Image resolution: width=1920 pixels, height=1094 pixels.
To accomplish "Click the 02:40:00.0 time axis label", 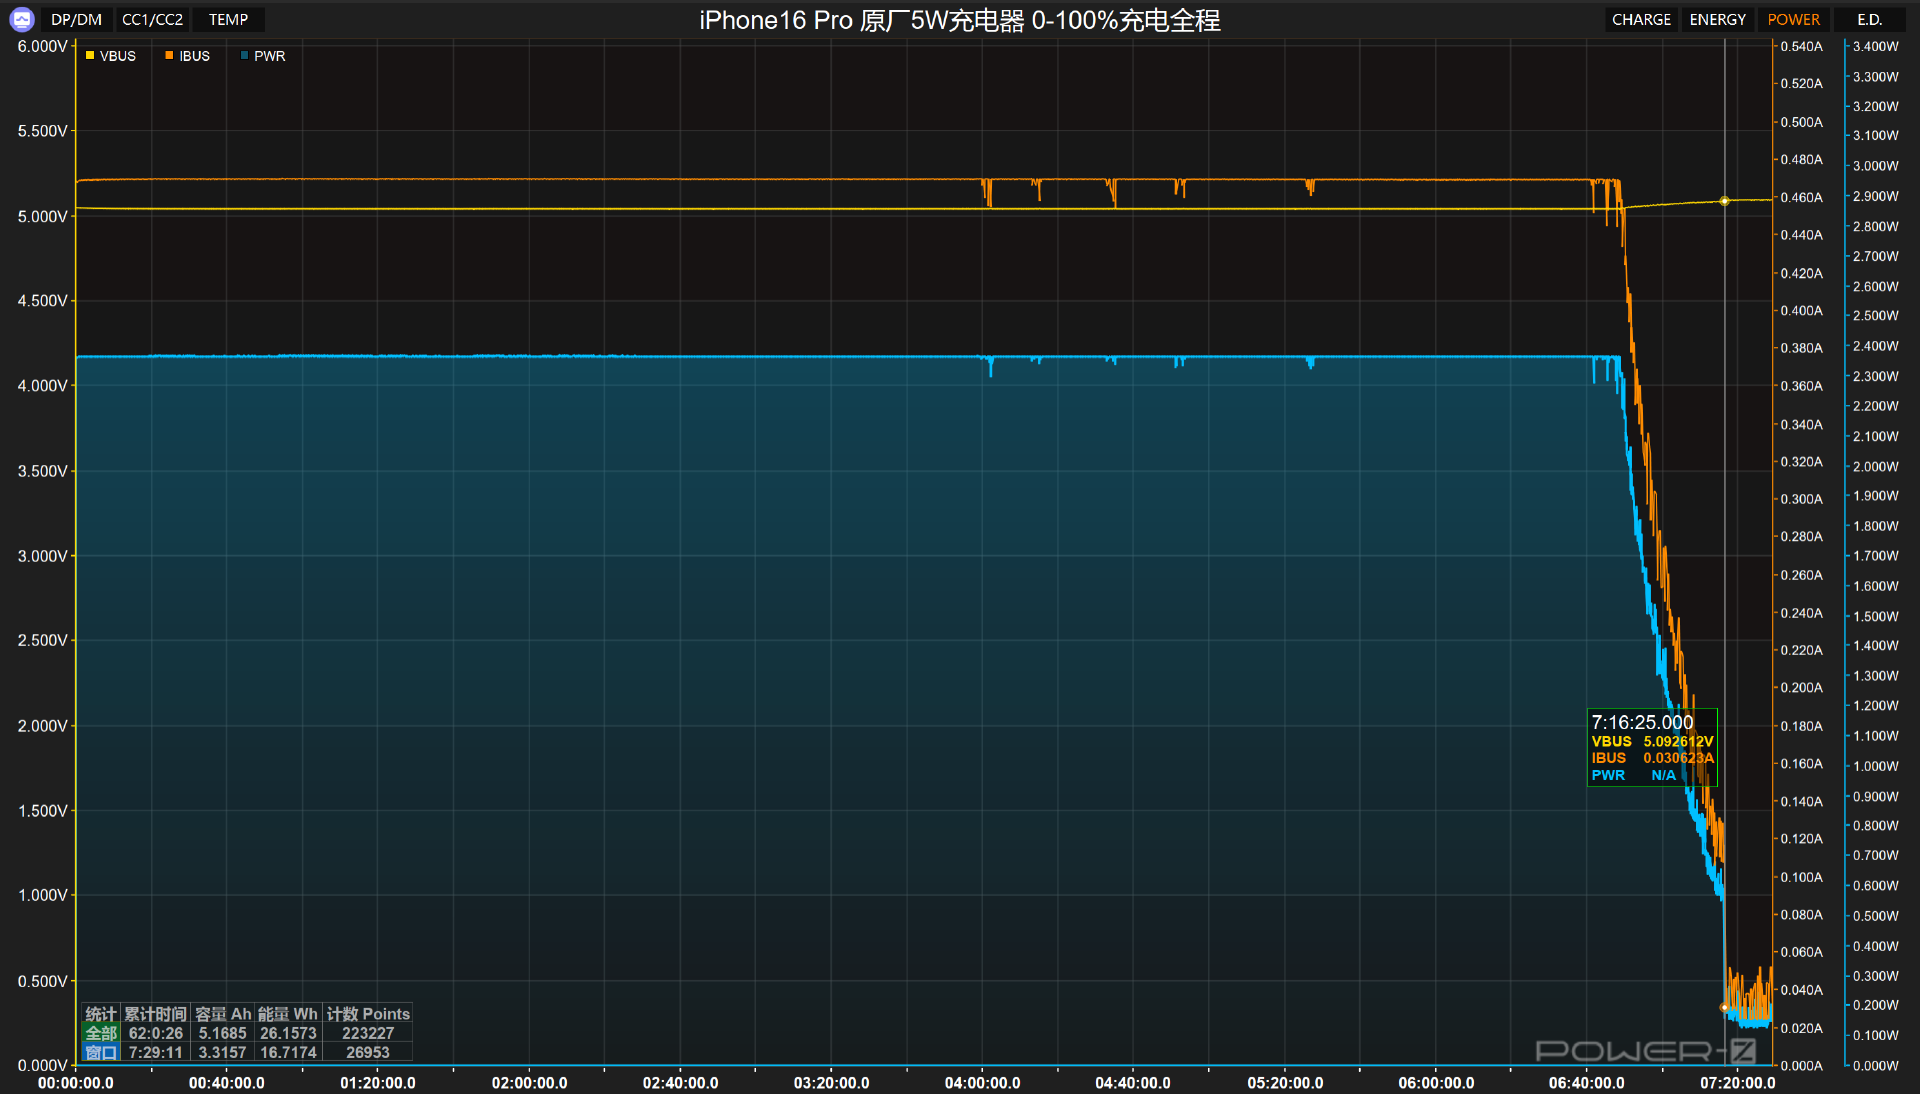I will (x=680, y=1083).
